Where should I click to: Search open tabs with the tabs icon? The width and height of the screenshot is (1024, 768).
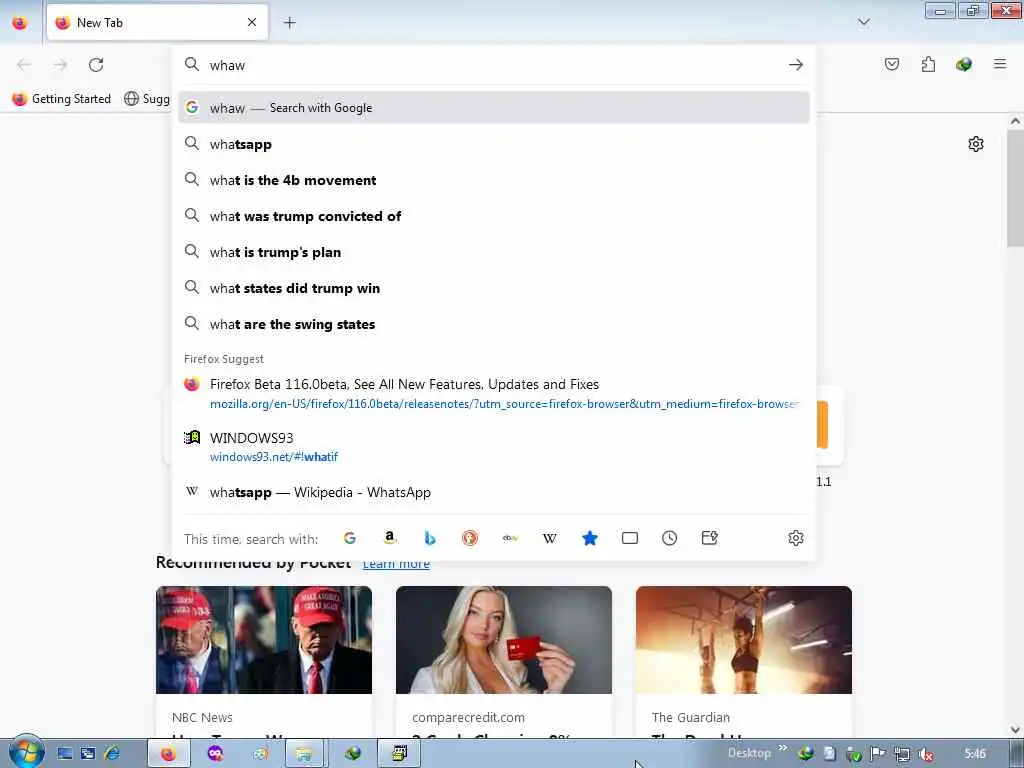630,538
